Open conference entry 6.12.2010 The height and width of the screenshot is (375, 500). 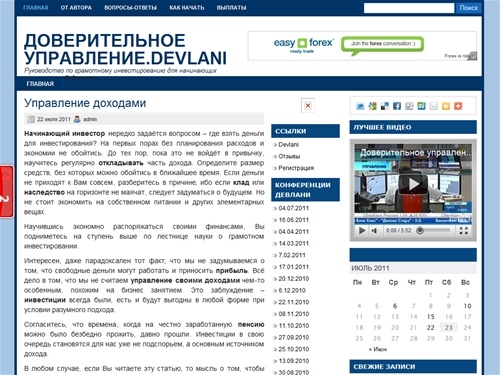pyautogui.click(x=292, y=290)
